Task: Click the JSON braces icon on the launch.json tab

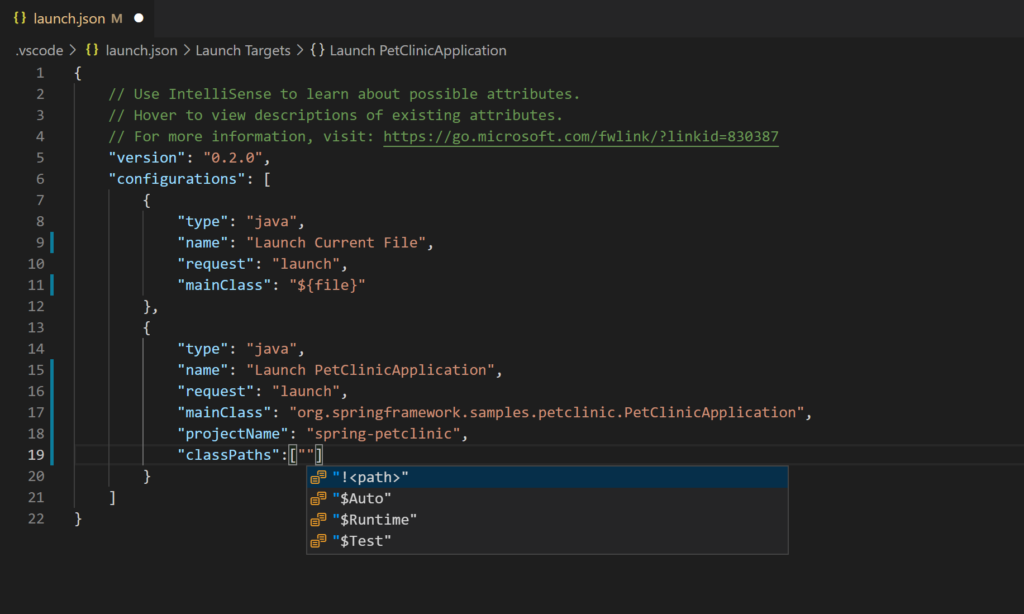Action: (20, 17)
